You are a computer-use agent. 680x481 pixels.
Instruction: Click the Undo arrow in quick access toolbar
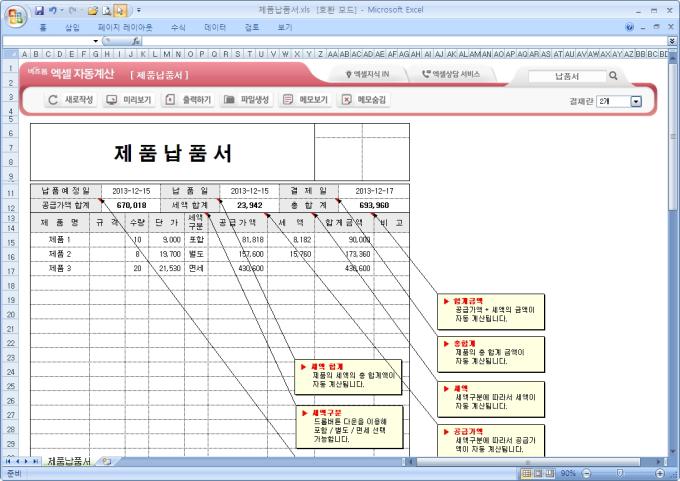click(54, 10)
